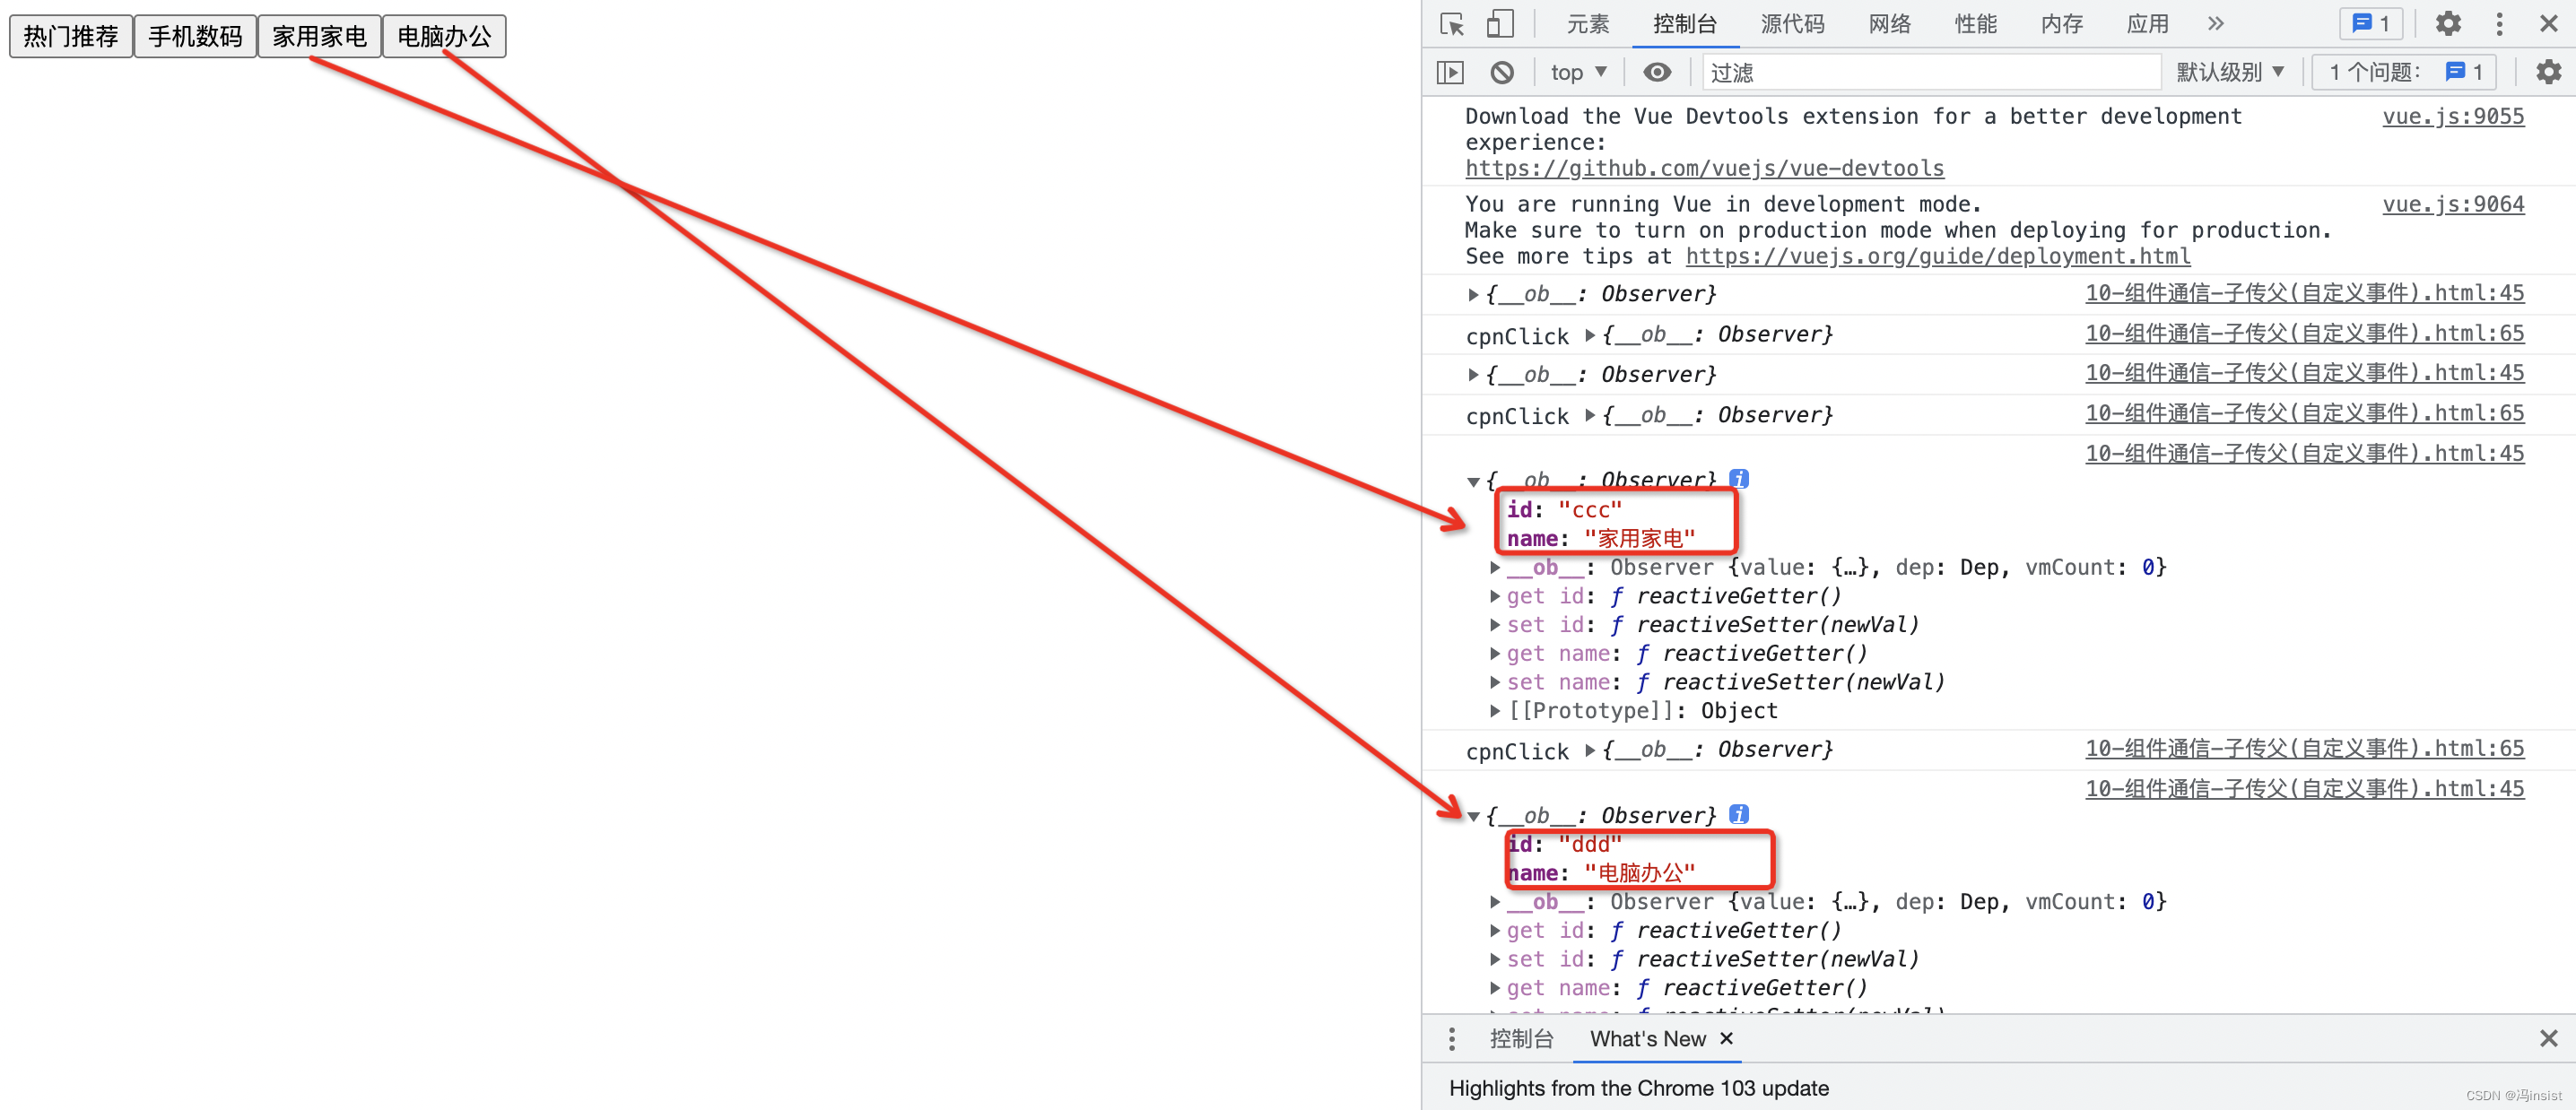This screenshot has height=1110, width=2576.
Task: Toggle the device toolbar icon
Action: [1500, 24]
